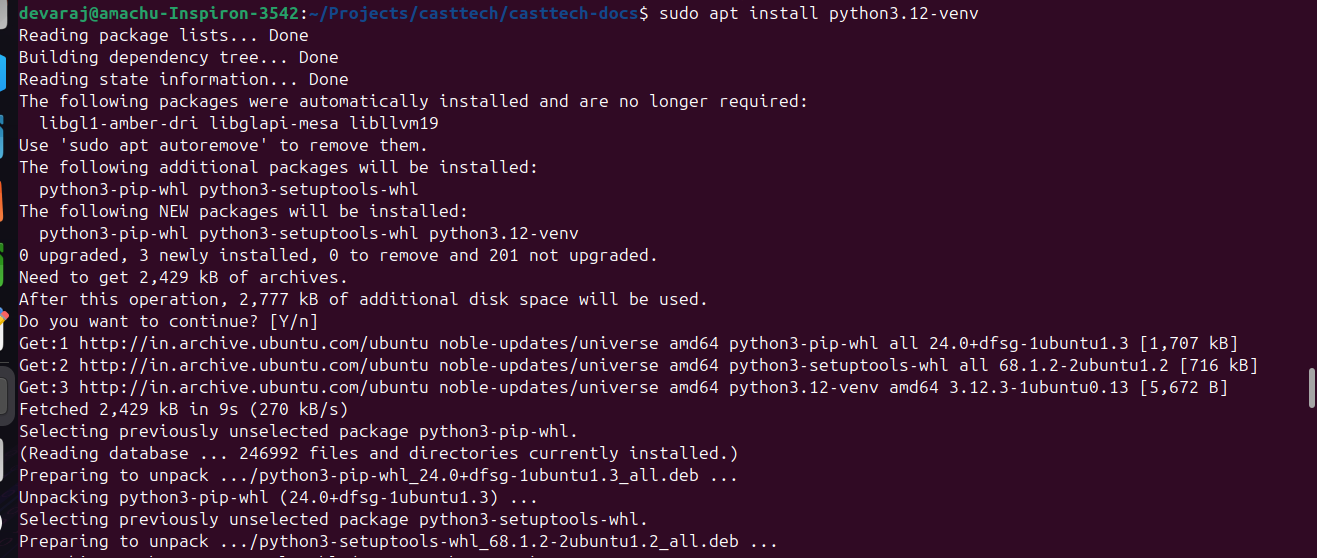The image size is (1317, 558).
Task: Click the 'Fetched 2,429 kB in 9s' line
Action: click(x=183, y=409)
